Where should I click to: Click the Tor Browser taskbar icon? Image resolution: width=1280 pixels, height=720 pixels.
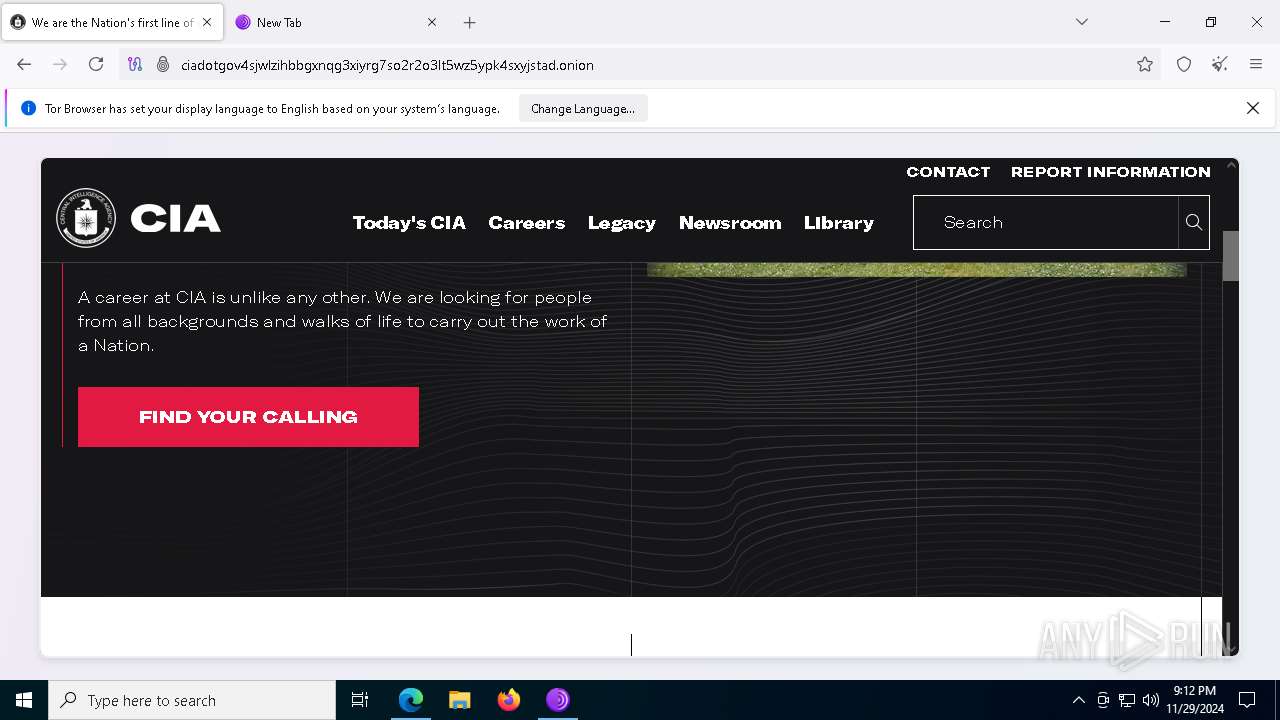(x=558, y=700)
